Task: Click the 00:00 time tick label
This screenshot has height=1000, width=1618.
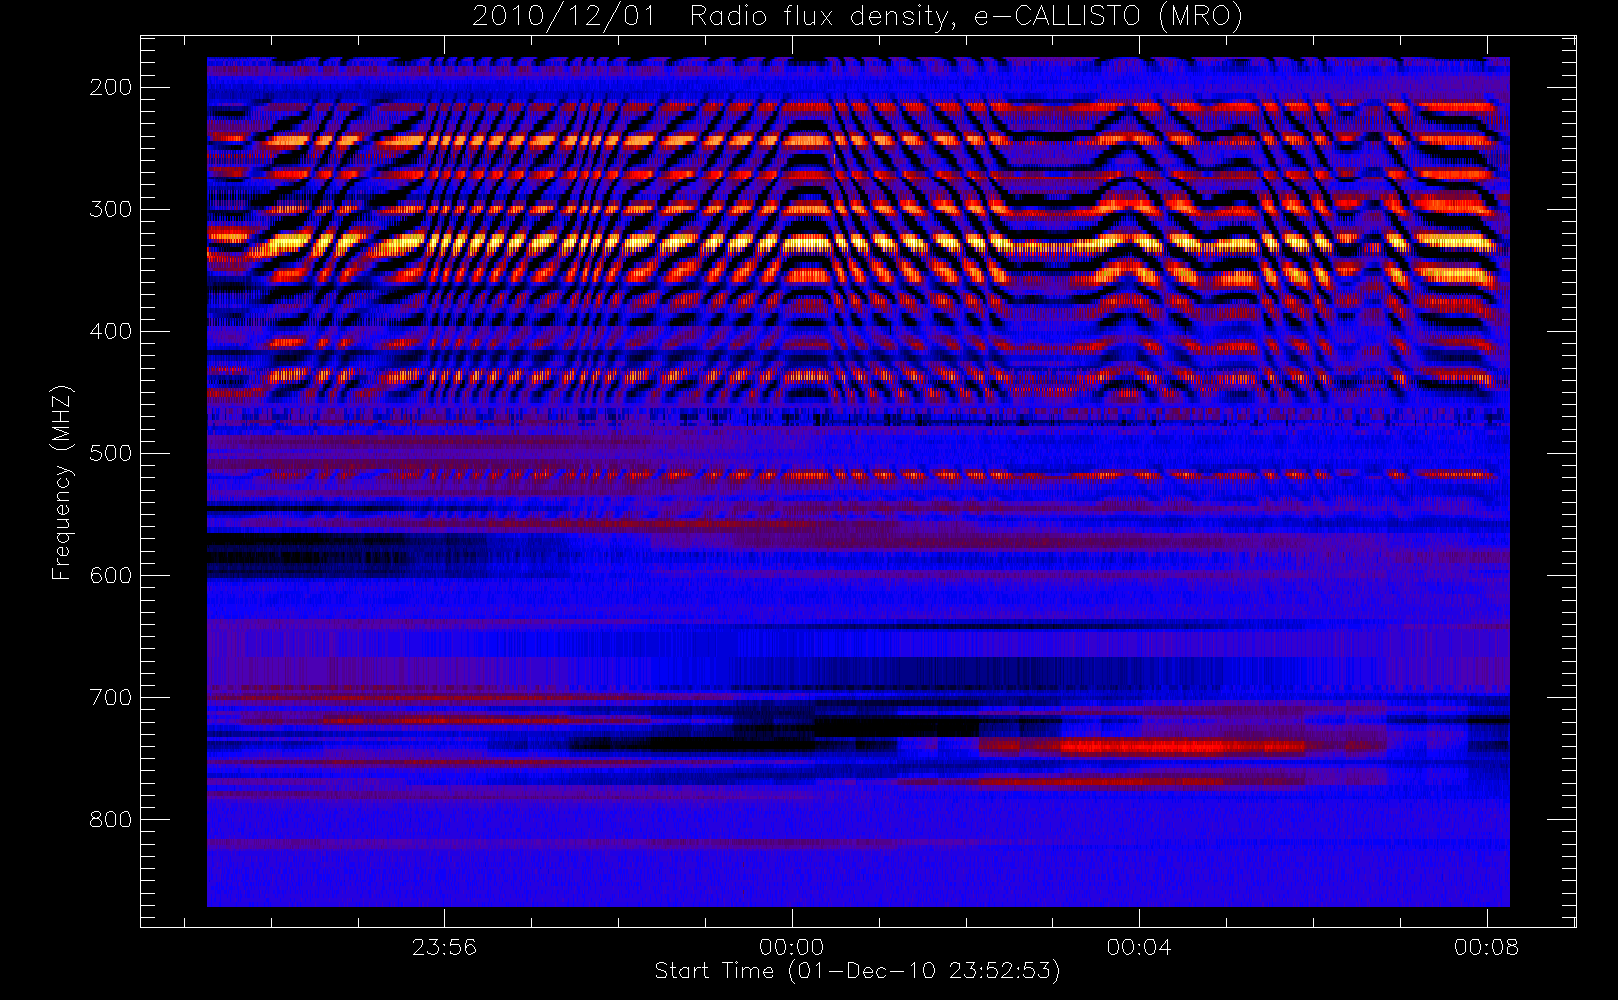Action: point(792,947)
